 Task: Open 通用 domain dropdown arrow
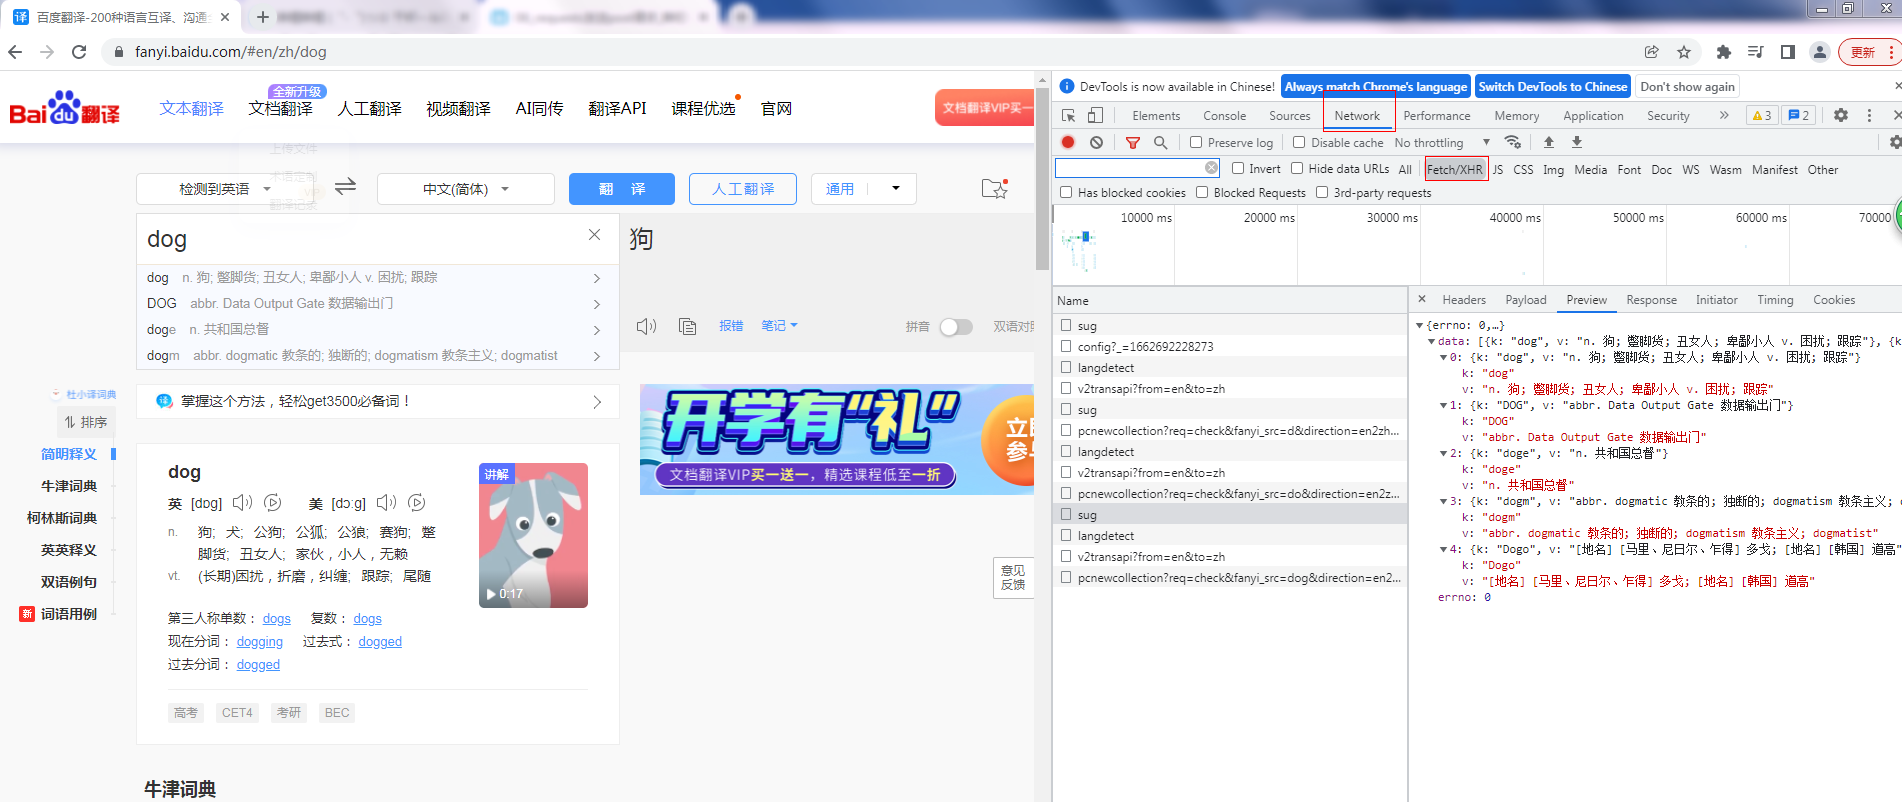coord(895,188)
